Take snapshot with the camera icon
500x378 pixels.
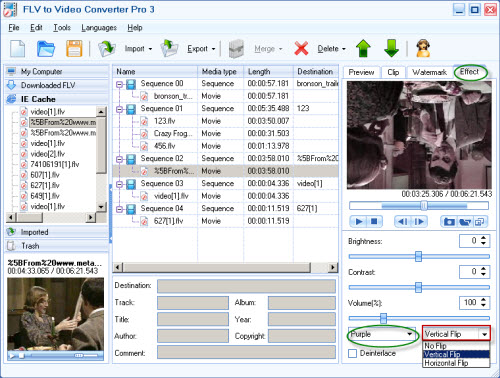coord(449,222)
